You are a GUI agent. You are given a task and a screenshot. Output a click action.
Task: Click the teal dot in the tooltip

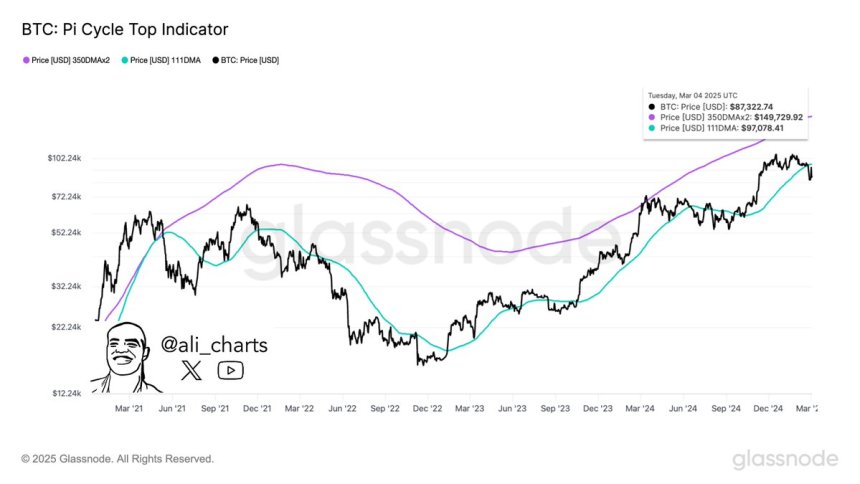coord(652,127)
